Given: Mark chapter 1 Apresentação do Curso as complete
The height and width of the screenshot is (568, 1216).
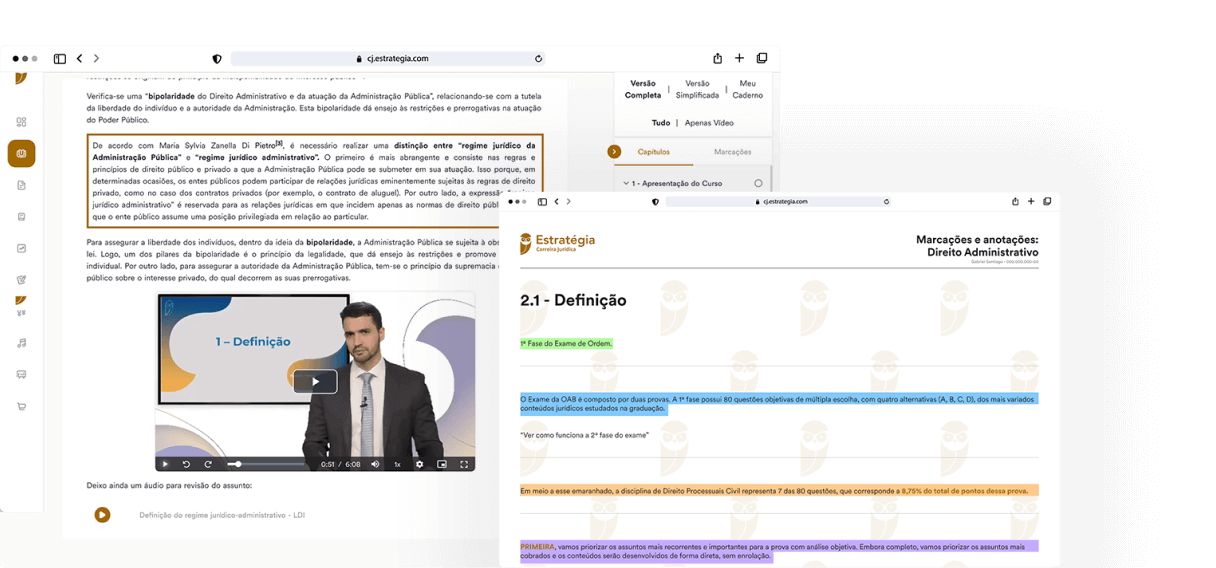Looking at the screenshot, I should coord(758,183).
